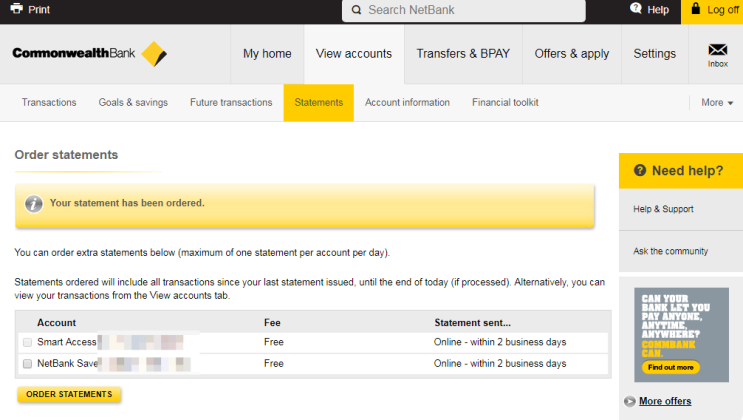The height and width of the screenshot is (420, 743).
Task: Click the Free fee in Smart Access row
Action: pyautogui.click(x=274, y=342)
